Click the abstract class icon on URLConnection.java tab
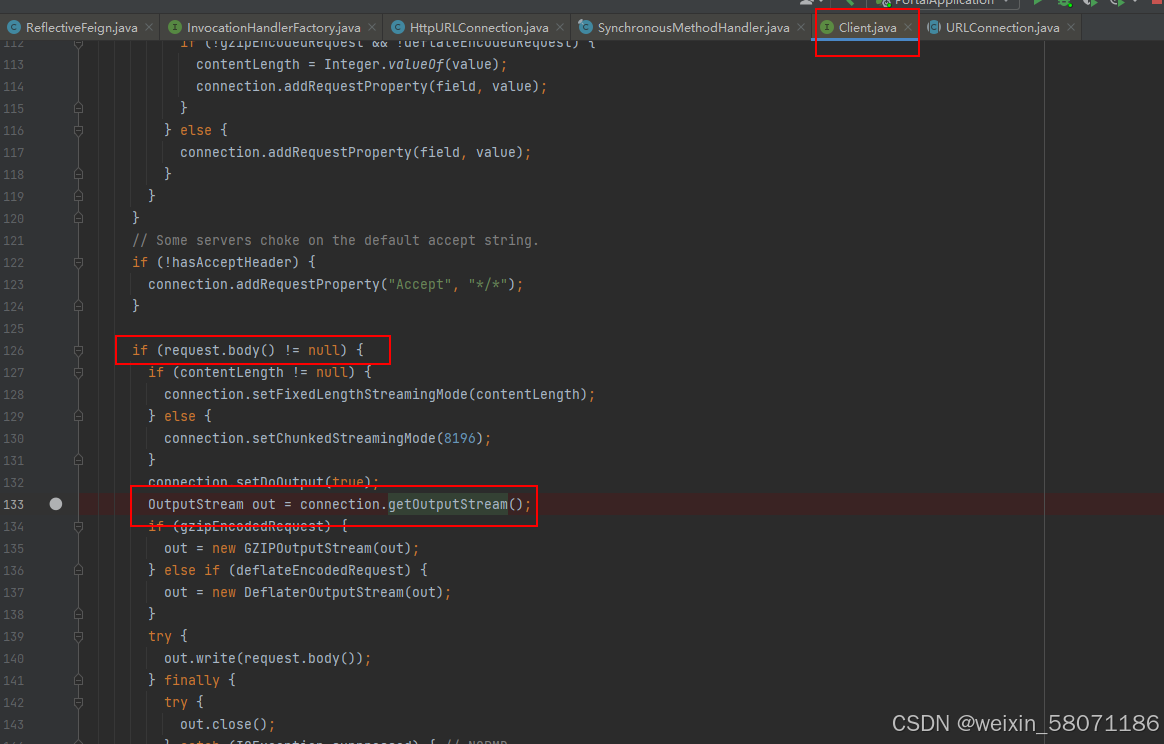1164x744 pixels. pyautogui.click(x=934, y=27)
